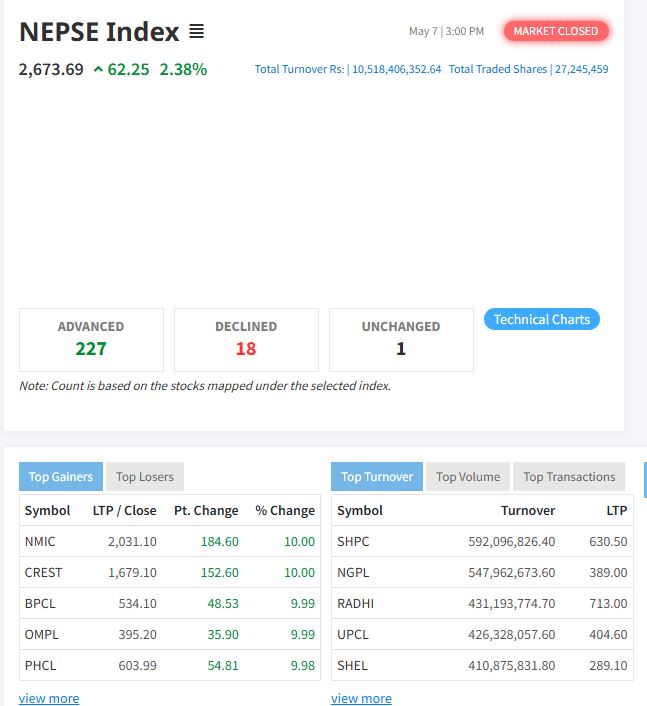647x706 pixels.
Task: Click NGPL turnover 547,962,673.60
Action: 511,572
